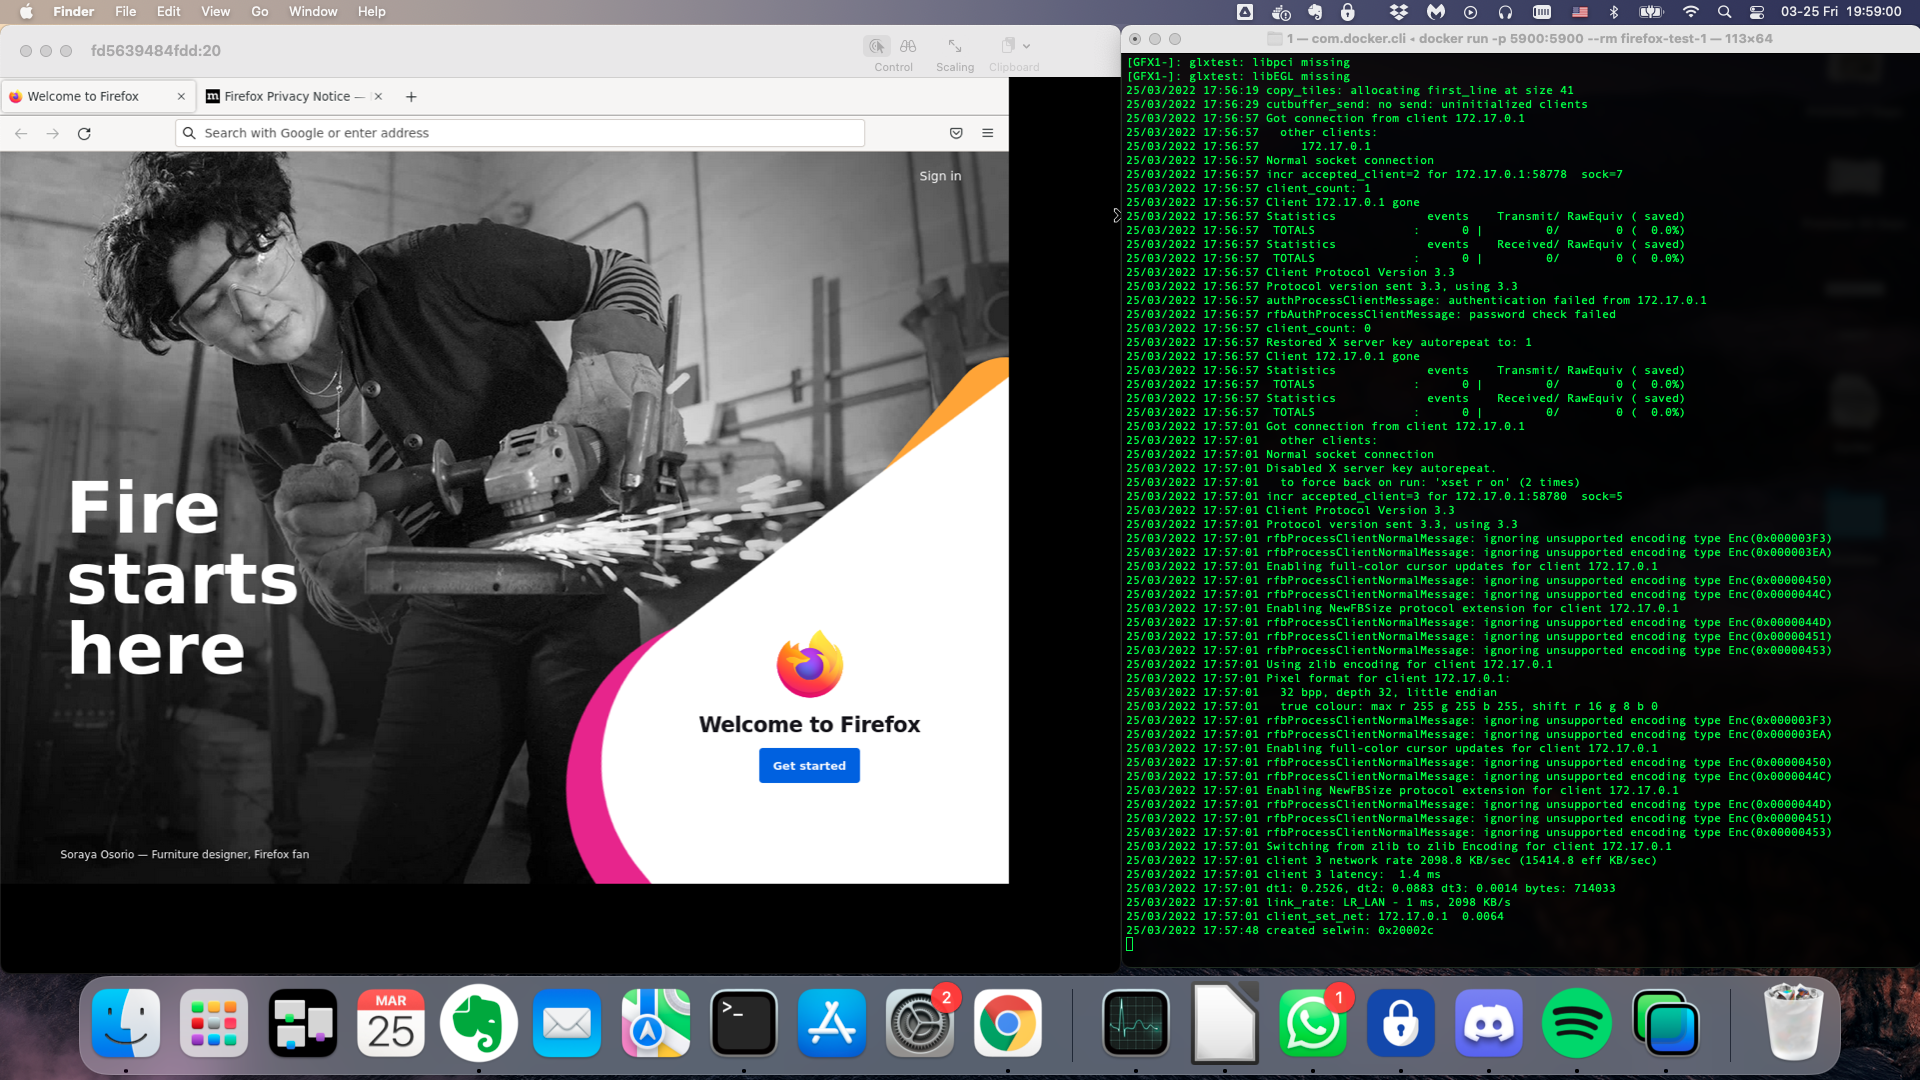1920x1080 pixels.
Task: Focus the Firefox address search bar
Action: point(520,133)
